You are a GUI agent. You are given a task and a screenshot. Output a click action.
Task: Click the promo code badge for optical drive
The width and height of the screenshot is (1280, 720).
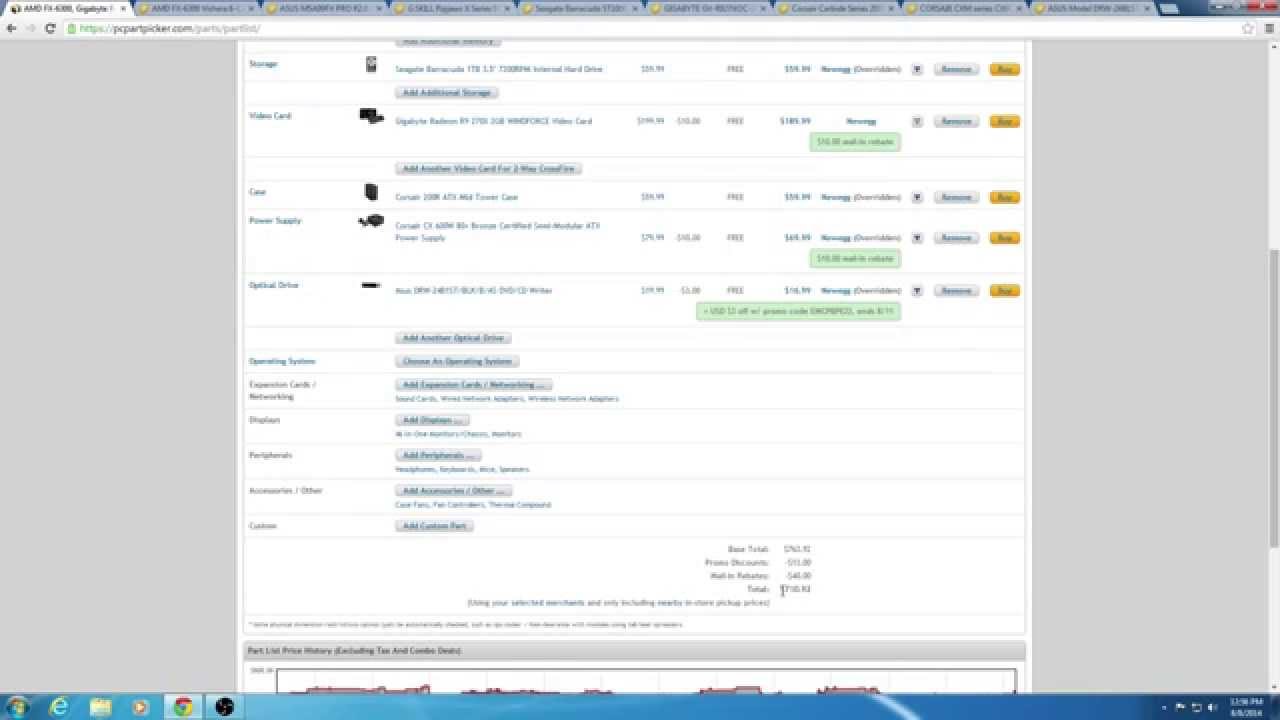[x=798, y=311]
